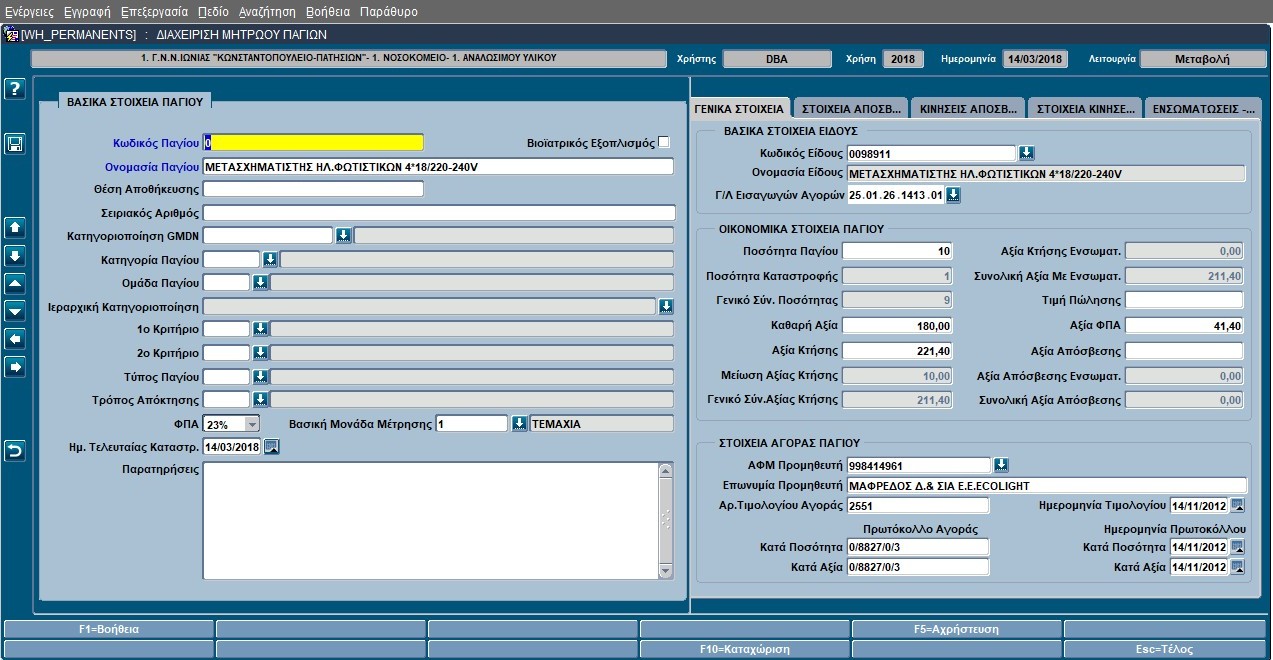Open the Πεδίο menu
The image size is (1273, 660).
coord(213,12)
